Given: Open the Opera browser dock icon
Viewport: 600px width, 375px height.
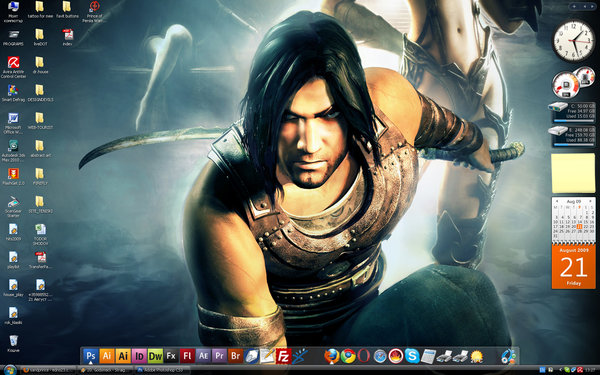Looking at the screenshot, I should click(364, 356).
